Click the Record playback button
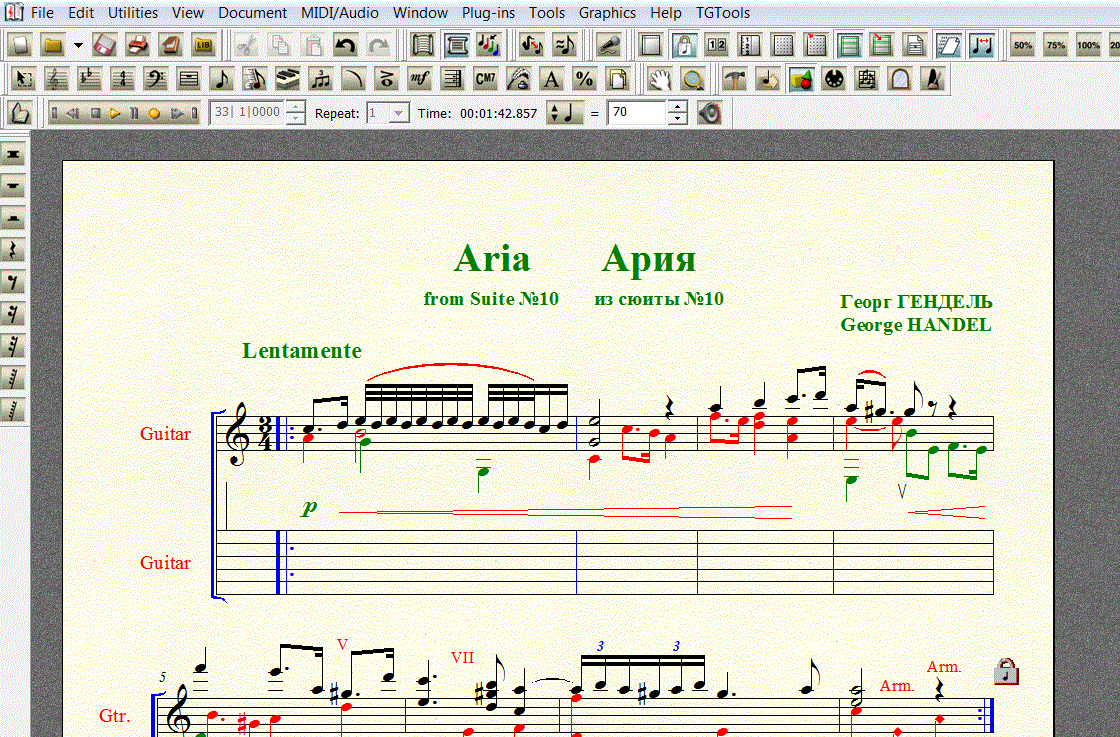Image resolution: width=1120 pixels, height=737 pixels. coord(154,114)
